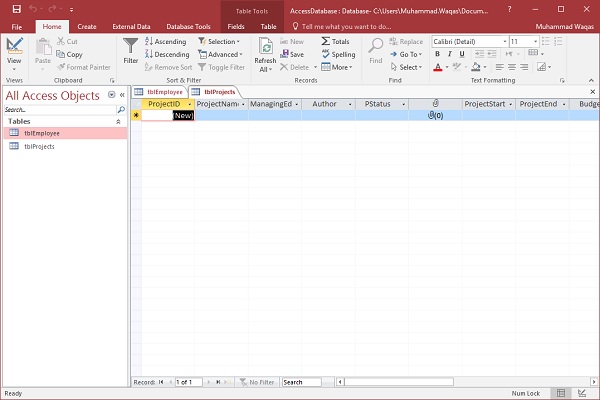Image resolution: width=600 pixels, height=400 pixels.
Task: Click the Go To button
Action: click(x=408, y=54)
